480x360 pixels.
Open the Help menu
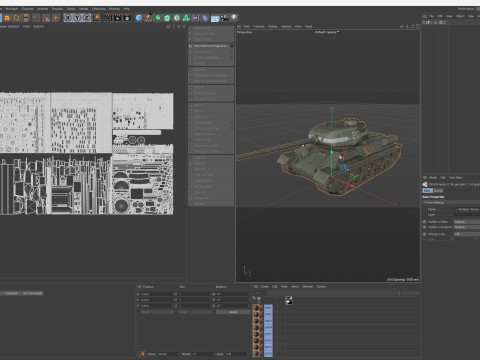coord(127,9)
